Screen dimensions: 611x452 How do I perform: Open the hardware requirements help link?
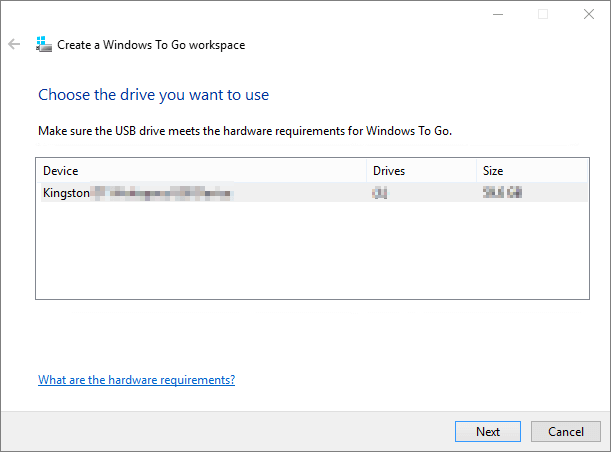[x=136, y=380]
